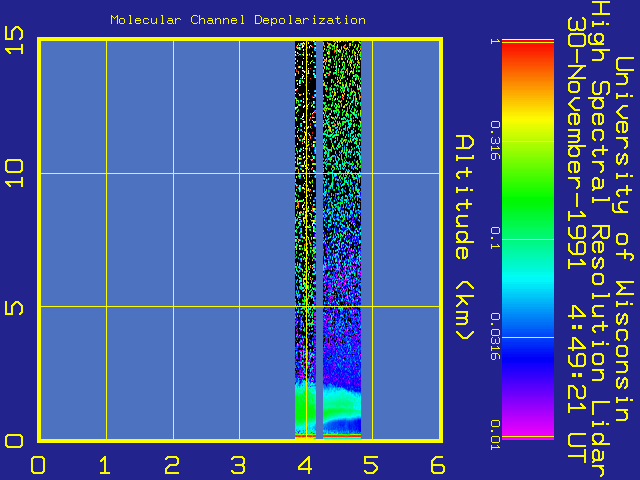Pick the magenta region of the colorbar
The height and width of the screenshot is (480, 640).
528,429
